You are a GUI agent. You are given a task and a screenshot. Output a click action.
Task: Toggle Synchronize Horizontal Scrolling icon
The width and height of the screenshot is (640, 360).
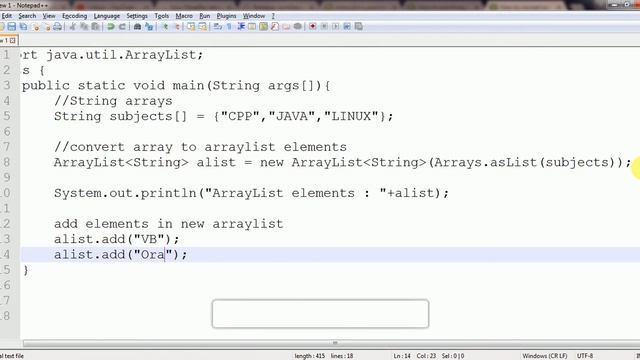tap(202, 27)
